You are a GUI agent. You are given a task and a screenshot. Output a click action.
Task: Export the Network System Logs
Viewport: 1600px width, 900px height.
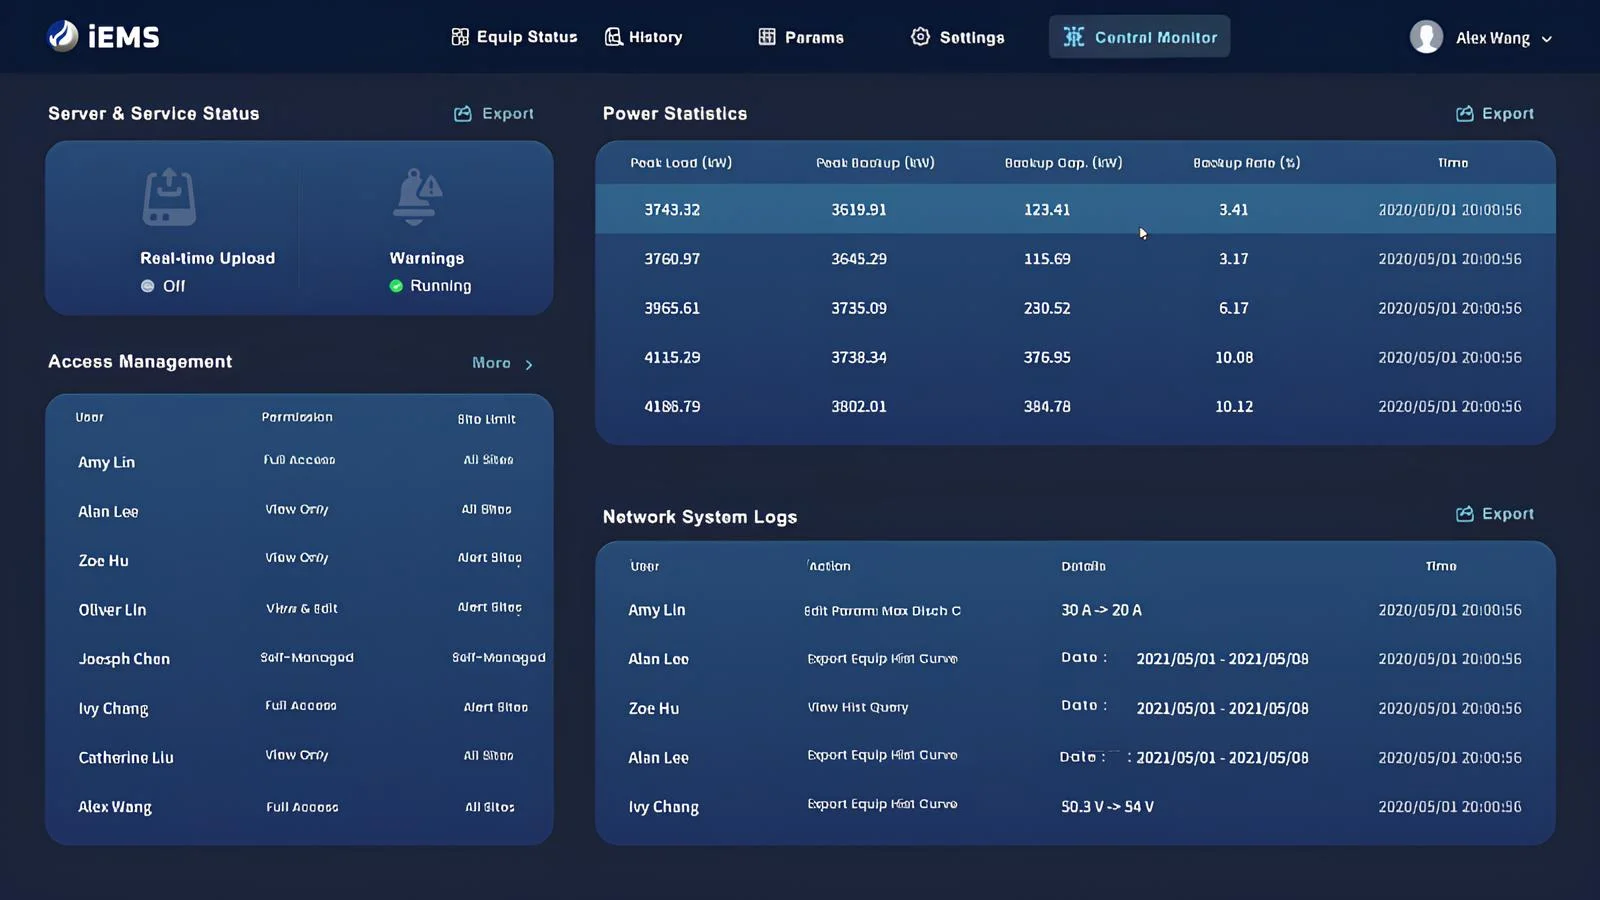tap(1494, 514)
